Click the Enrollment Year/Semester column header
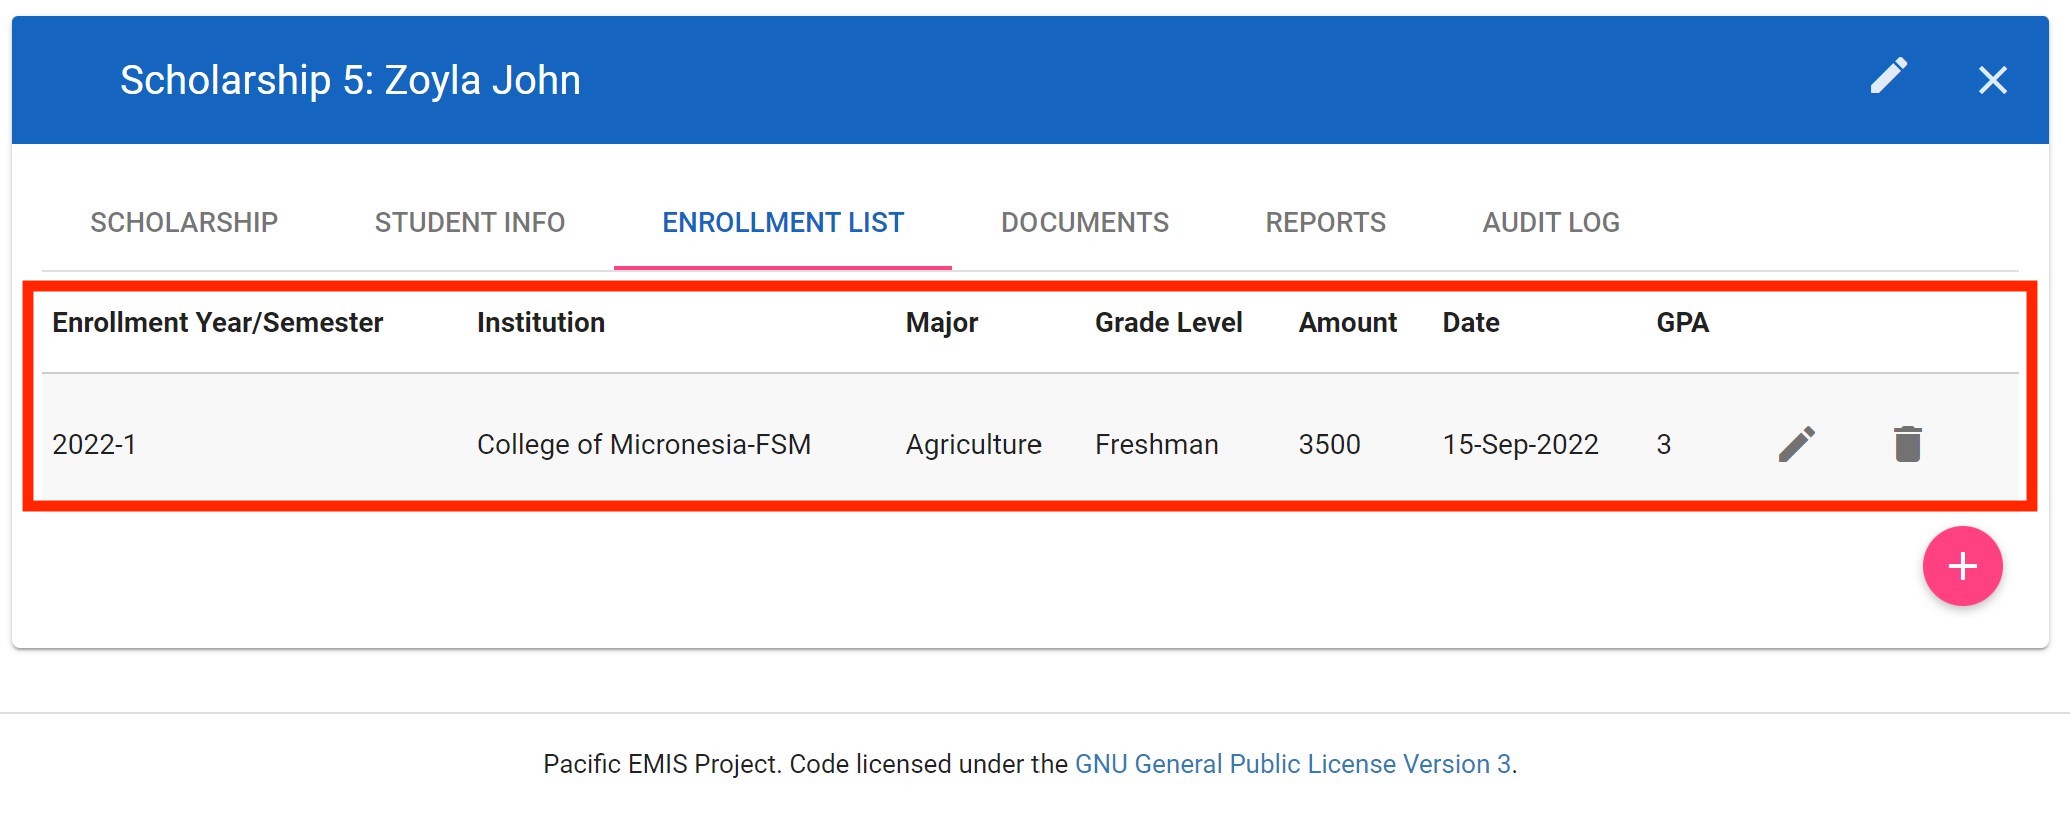This screenshot has width=2070, height=826. pos(217,323)
